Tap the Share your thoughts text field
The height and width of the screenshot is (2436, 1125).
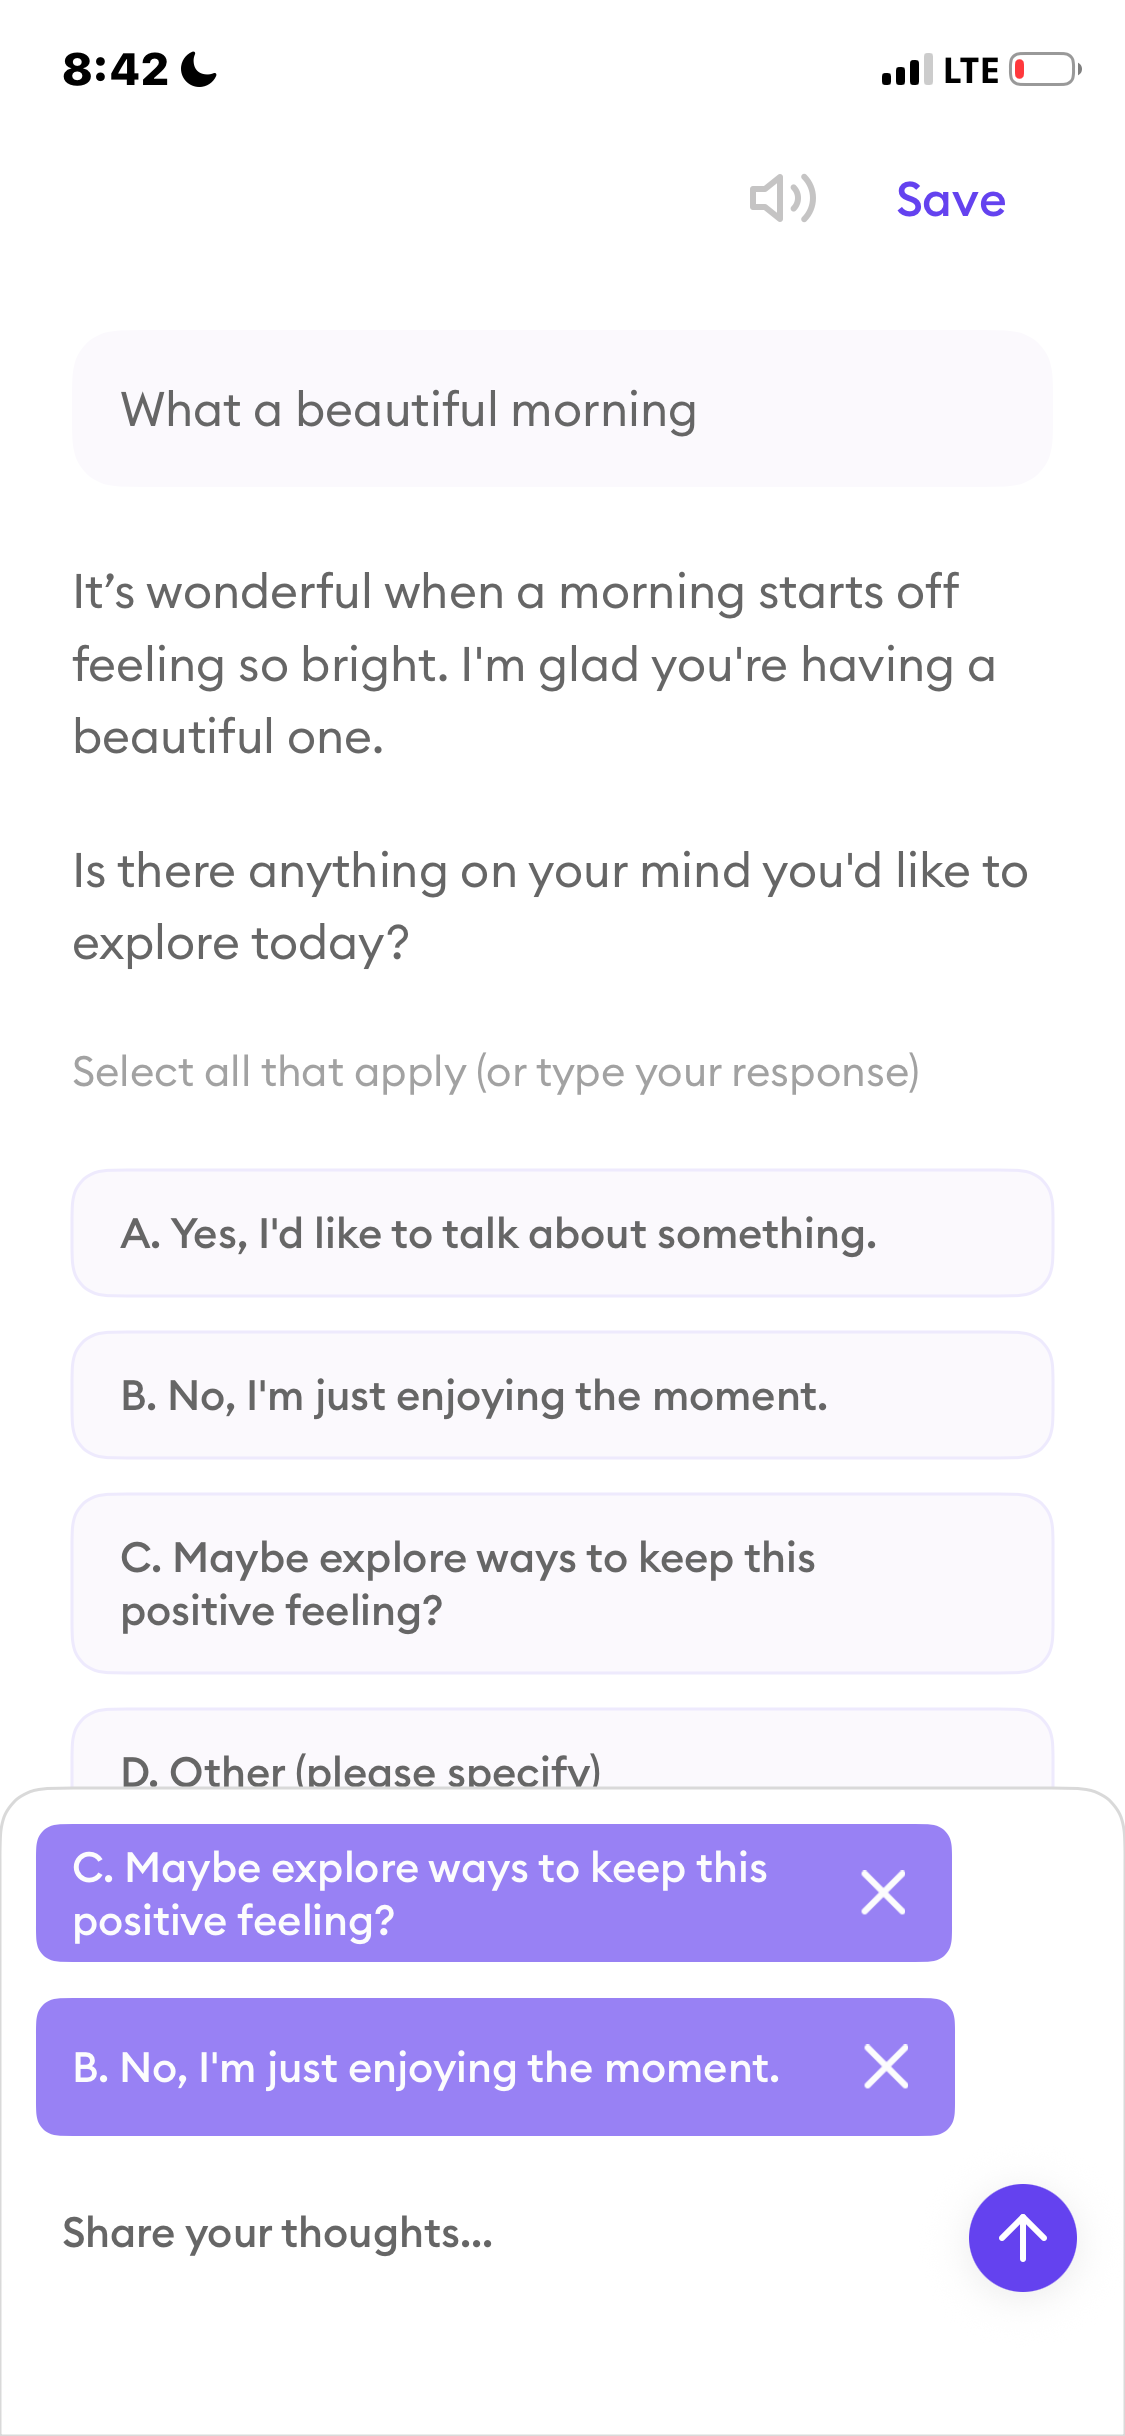(x=500, y=2233)
